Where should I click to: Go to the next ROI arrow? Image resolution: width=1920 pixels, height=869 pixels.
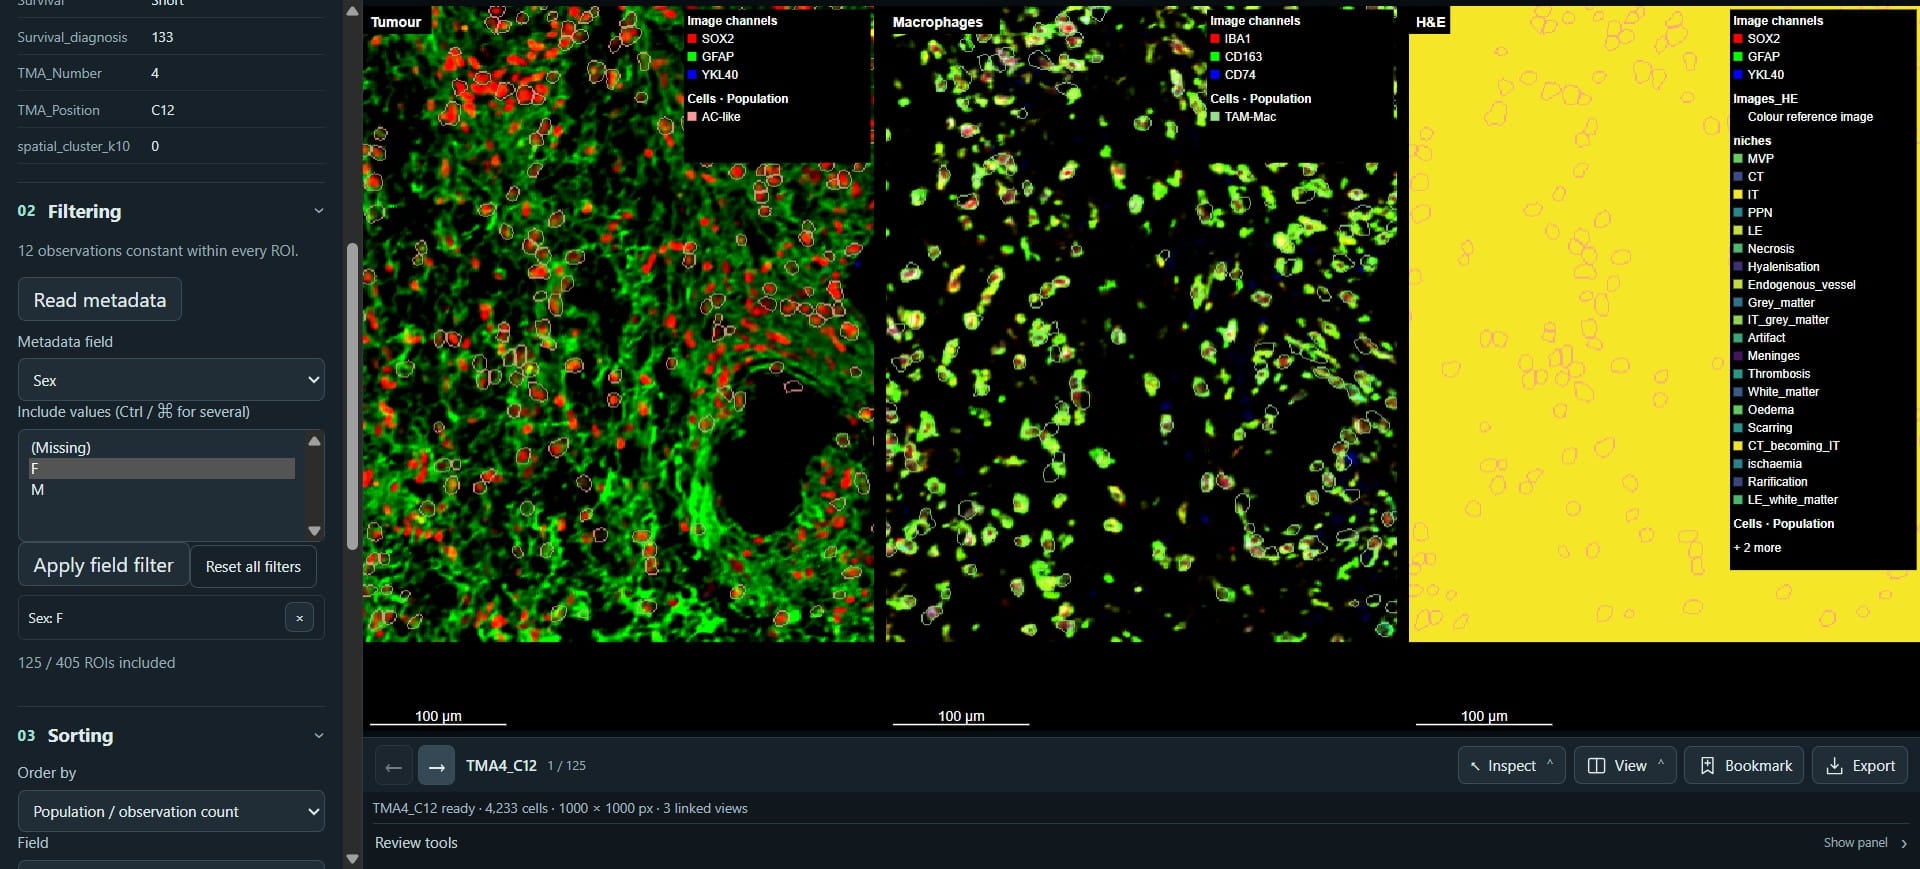pos(436,766)
